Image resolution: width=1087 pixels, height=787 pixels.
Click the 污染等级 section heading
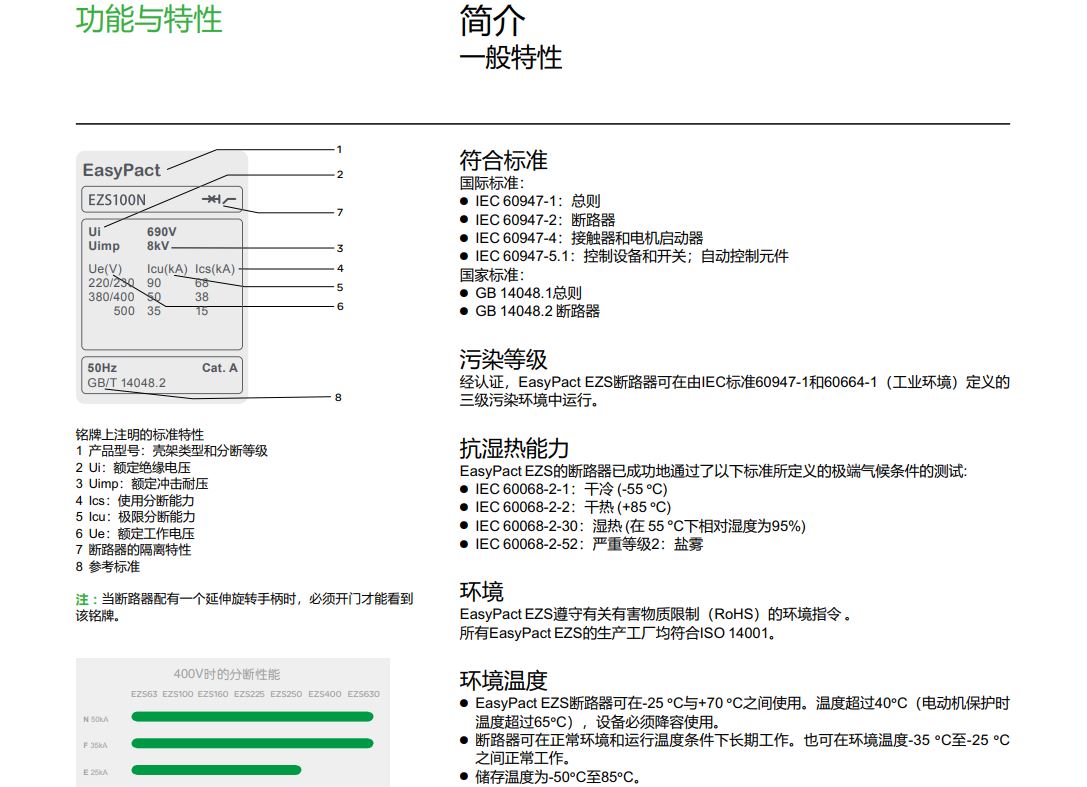503,359
